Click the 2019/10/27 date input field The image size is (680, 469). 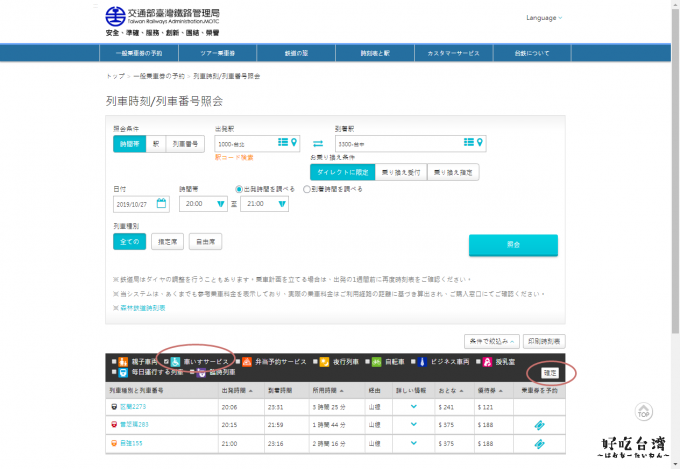pyautogui.click(x=135, y=203)
